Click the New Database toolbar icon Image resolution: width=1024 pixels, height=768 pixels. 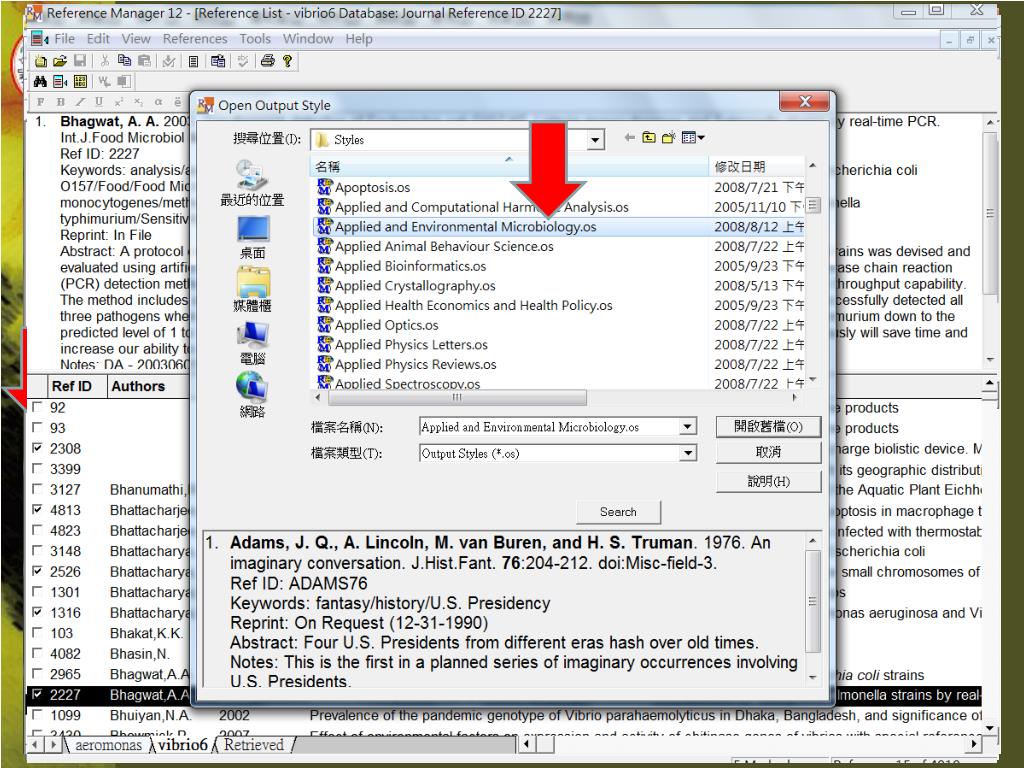(x=40, y=61)
